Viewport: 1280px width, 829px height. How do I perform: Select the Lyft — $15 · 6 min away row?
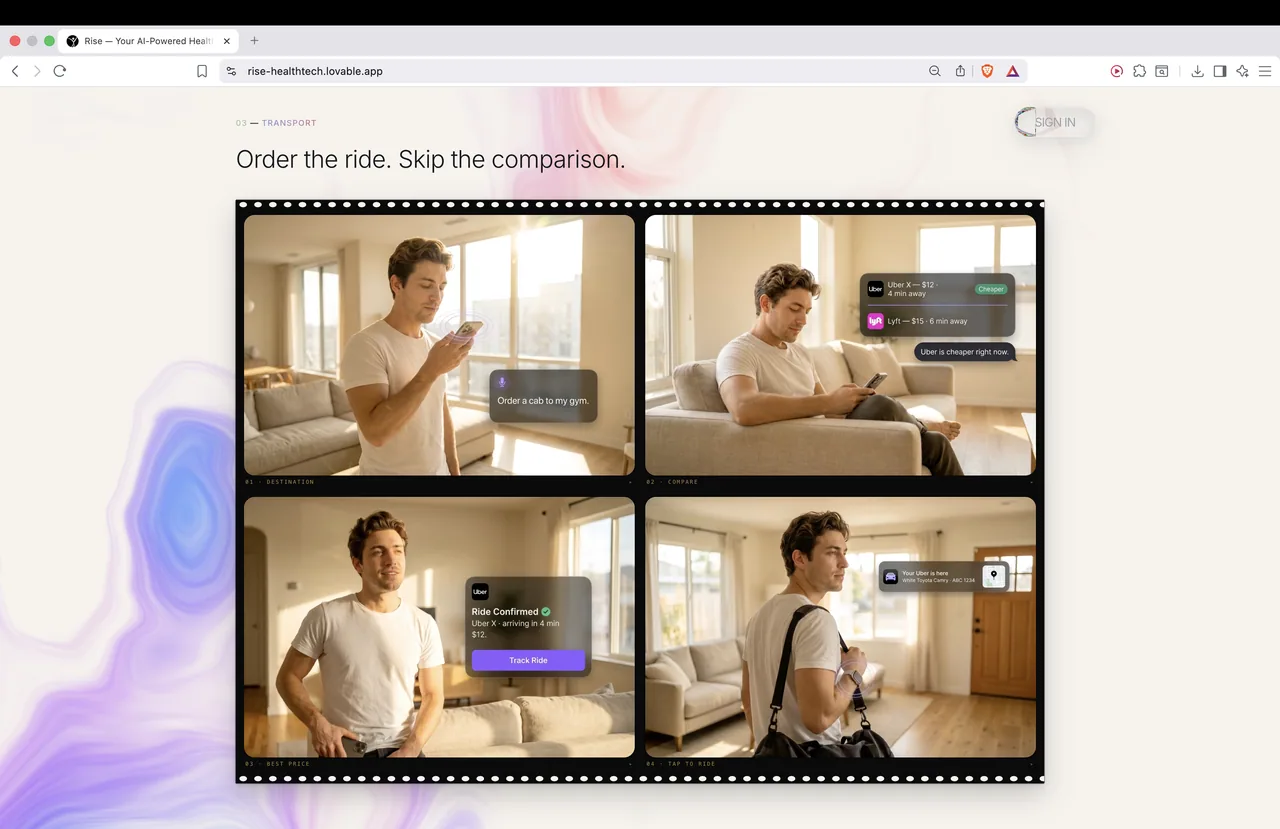click(x=937, y=321)
